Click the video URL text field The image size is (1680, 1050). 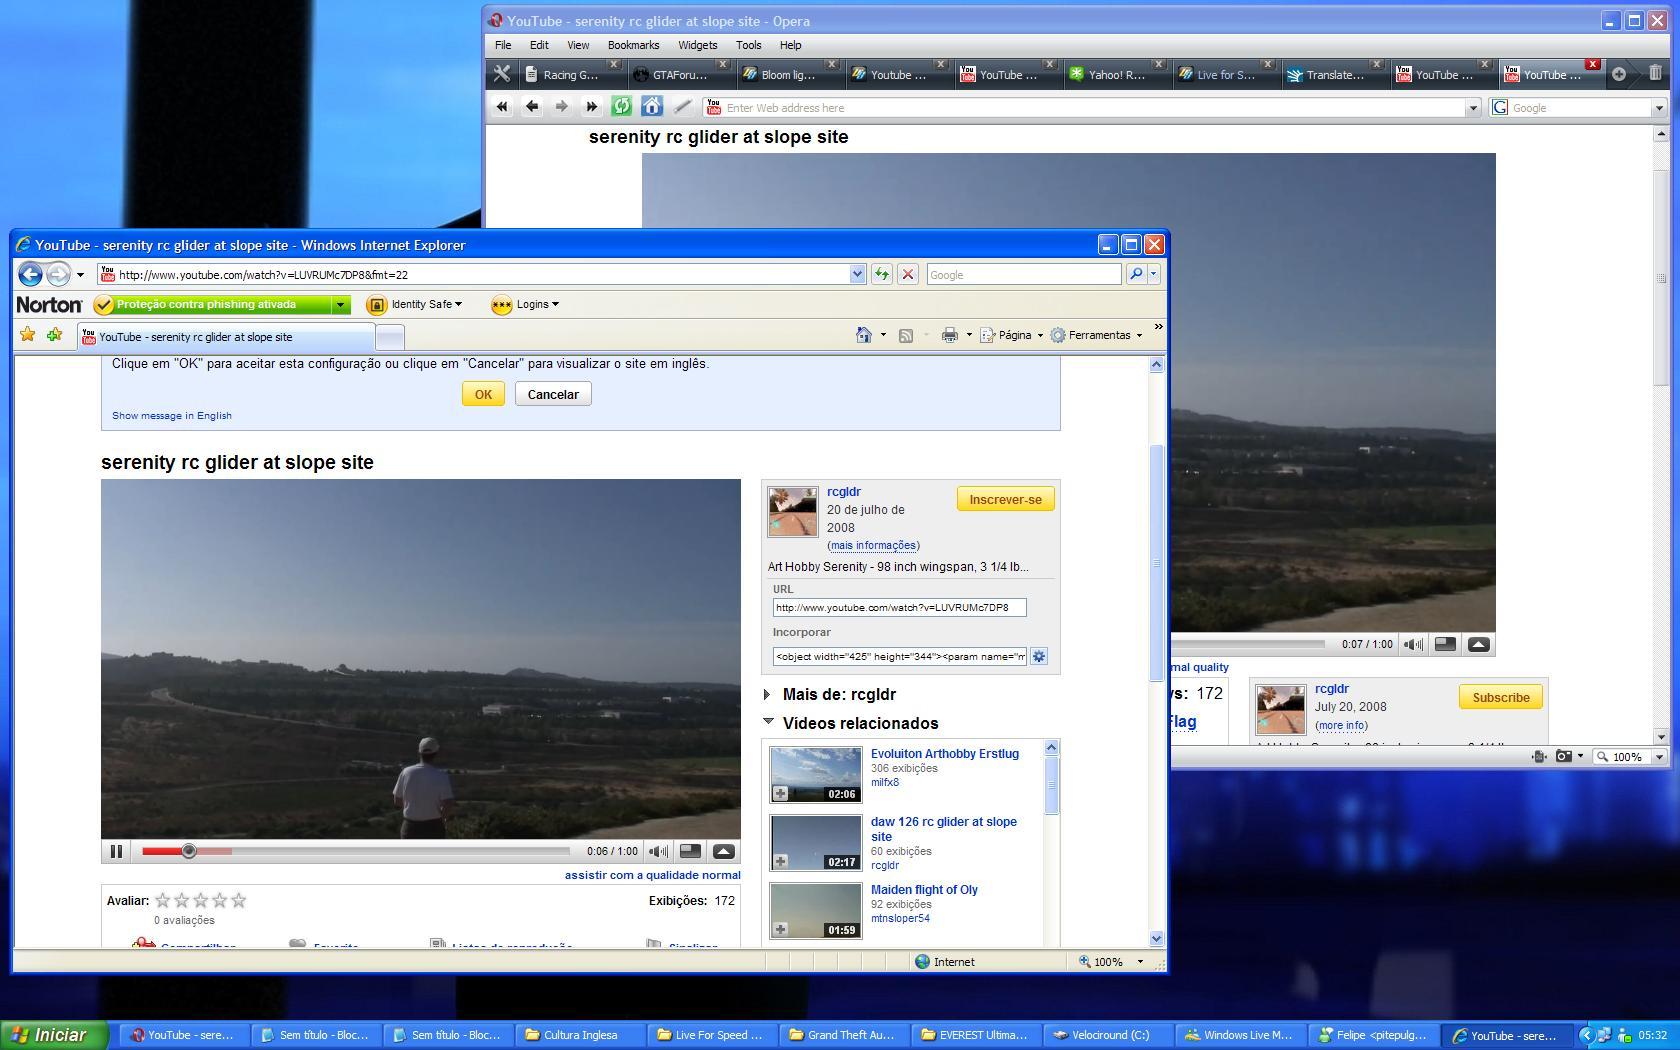[x=899, y=607]
